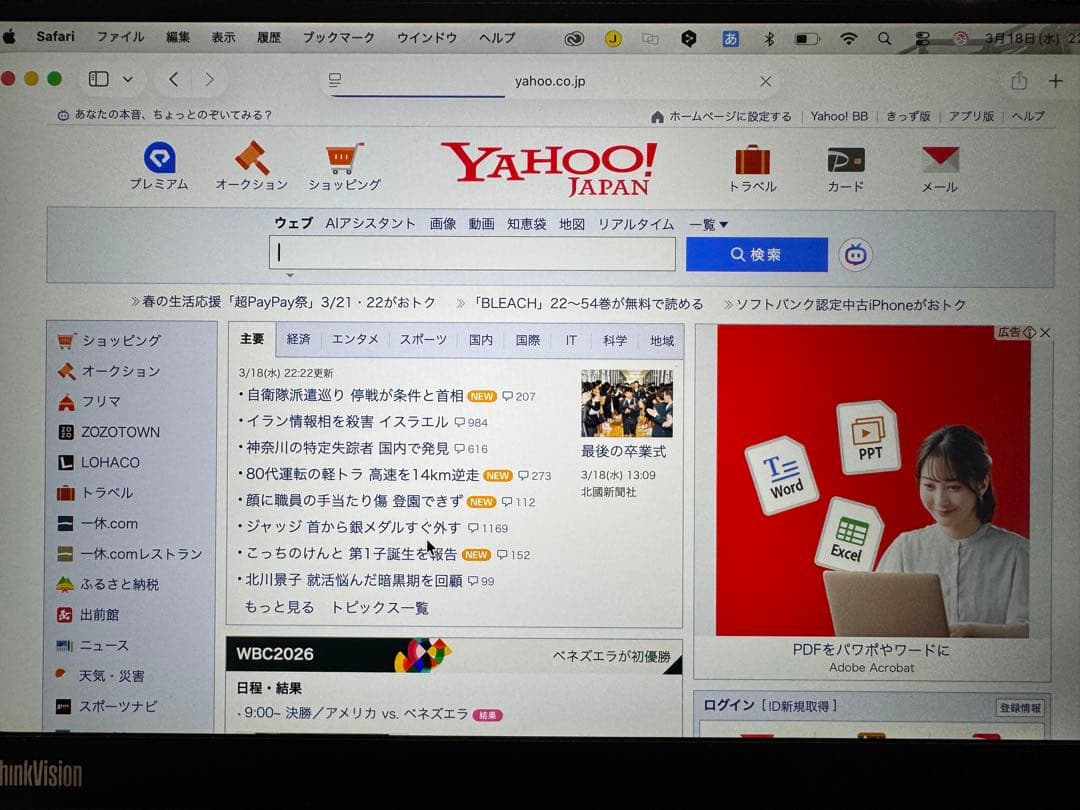Expand the sidebar tab group dropdown arrow
Image resolution: width=1080 pixels, height=810 pixels.
pyautogui.click(x=128, y=79)
